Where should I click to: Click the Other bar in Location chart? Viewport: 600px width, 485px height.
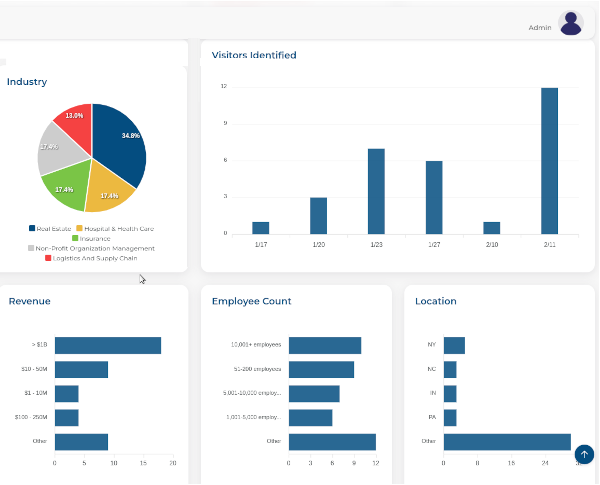(507, 441)
